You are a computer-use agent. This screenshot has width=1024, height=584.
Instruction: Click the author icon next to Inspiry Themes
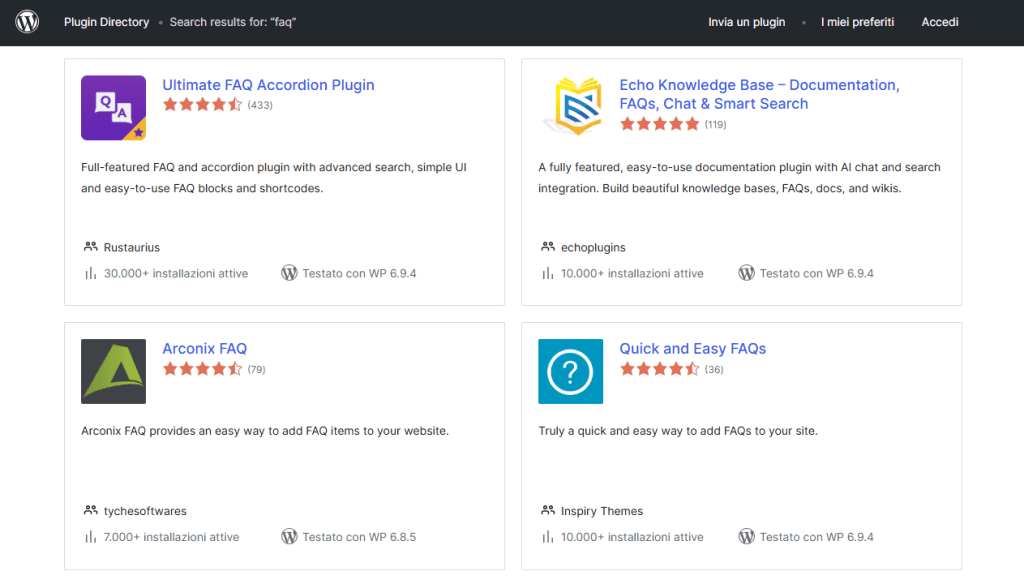pyautogui.click(x=547, y=510)
